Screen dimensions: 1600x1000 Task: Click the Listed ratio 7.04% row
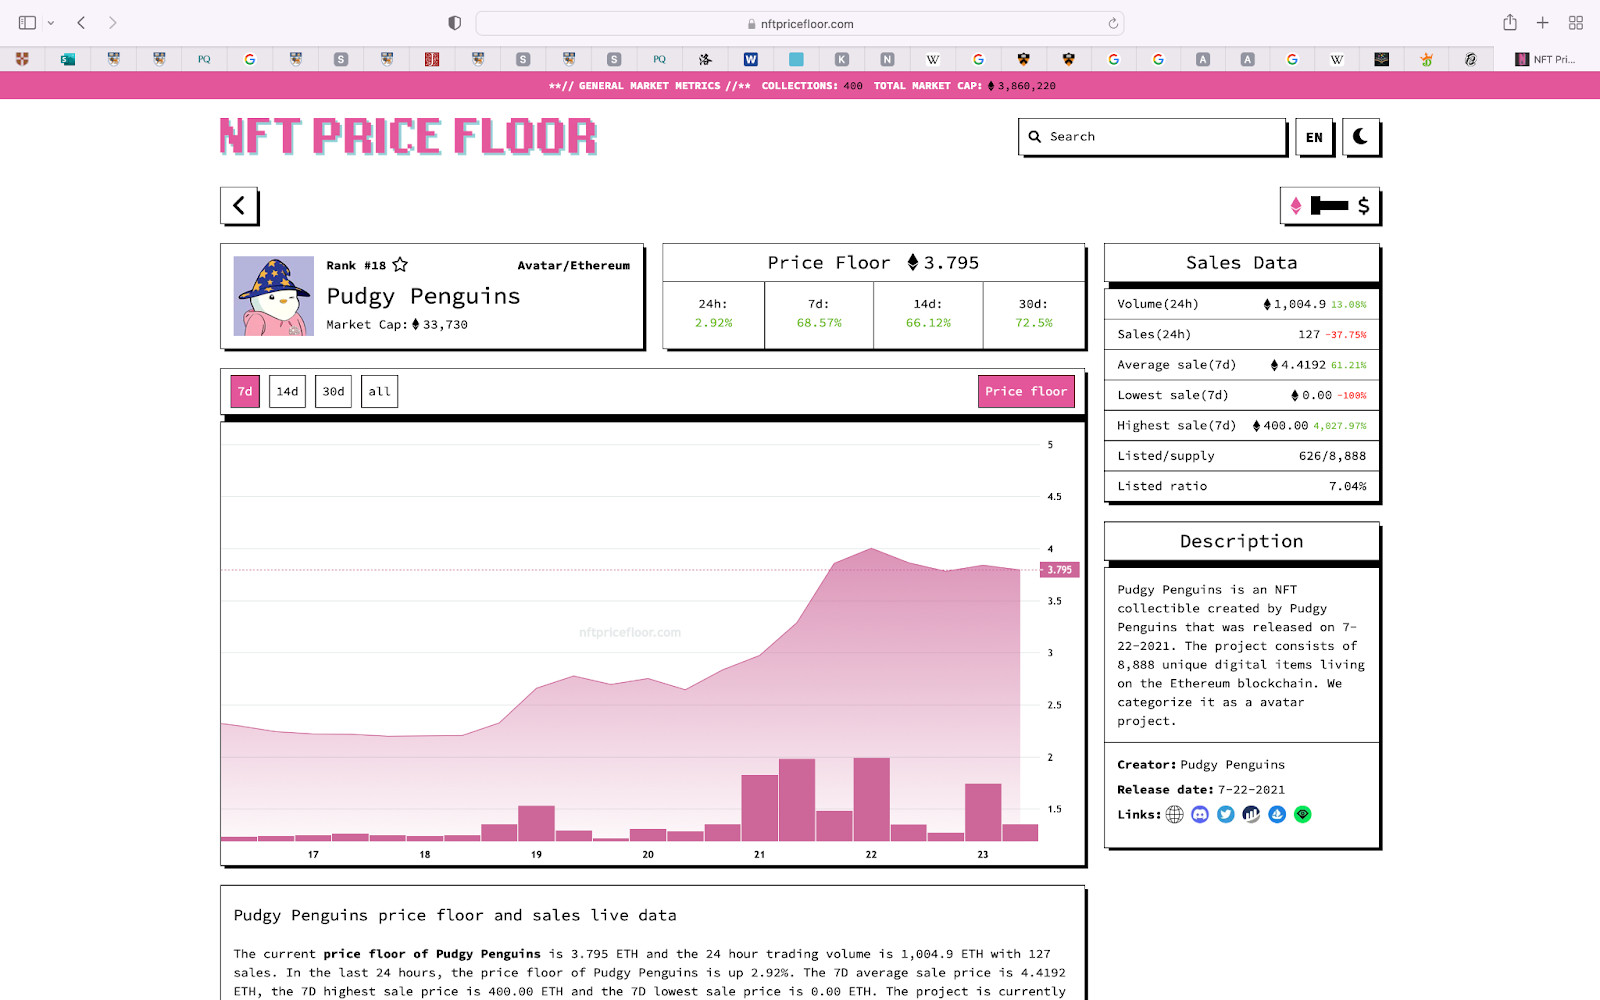pos(1242,486)
